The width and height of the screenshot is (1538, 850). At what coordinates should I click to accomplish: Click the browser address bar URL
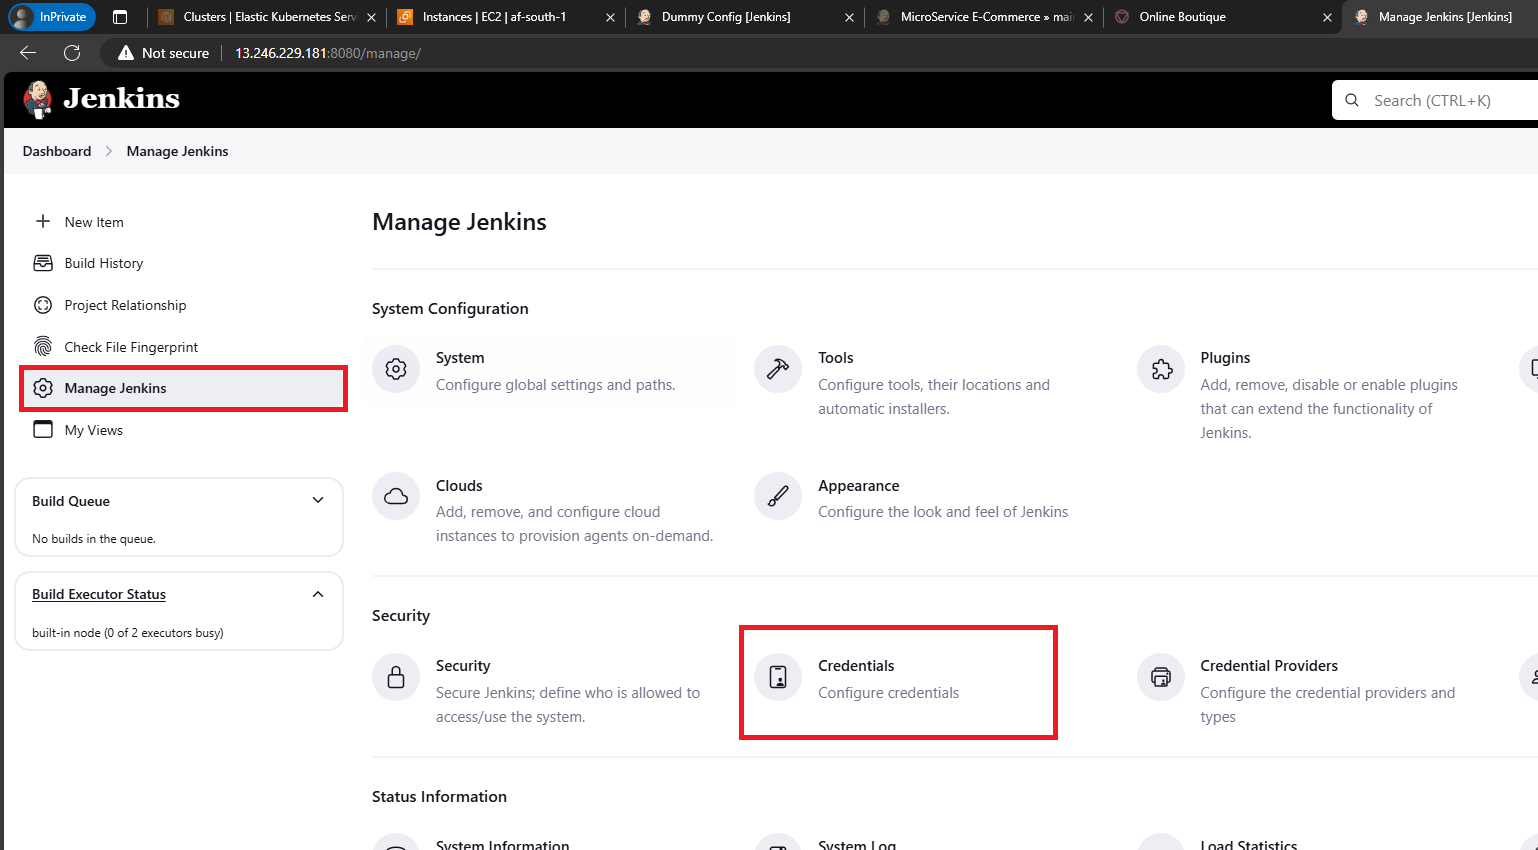point(328,53)
